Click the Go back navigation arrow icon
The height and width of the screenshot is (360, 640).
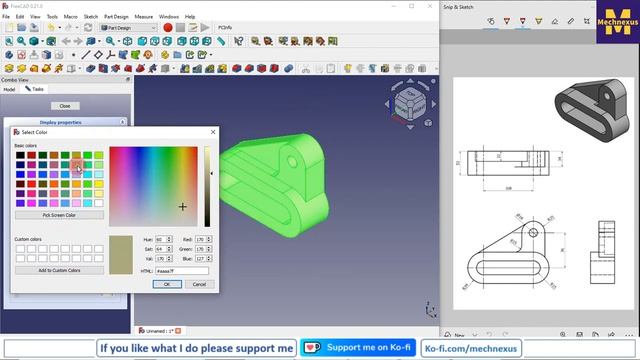[66, 41]
